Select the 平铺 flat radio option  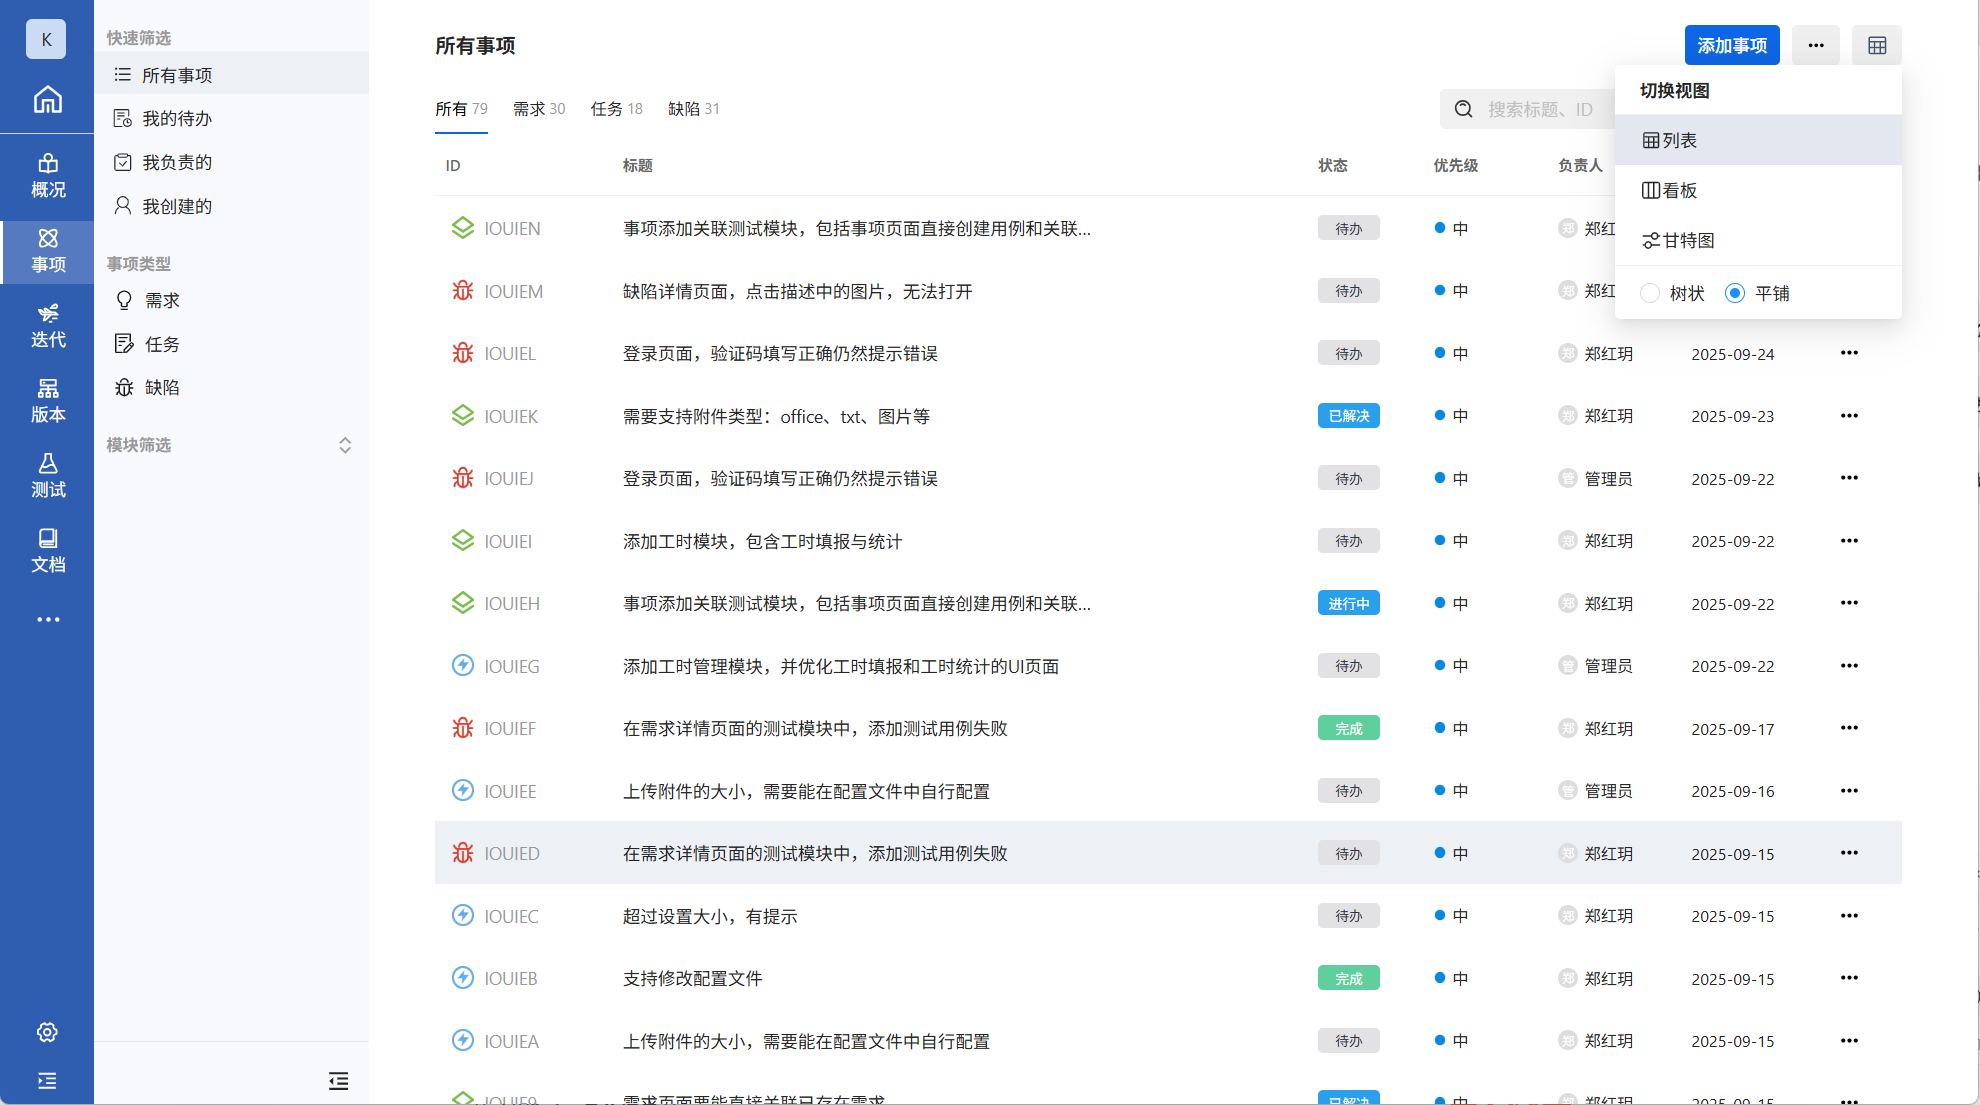coord(1735,293)
